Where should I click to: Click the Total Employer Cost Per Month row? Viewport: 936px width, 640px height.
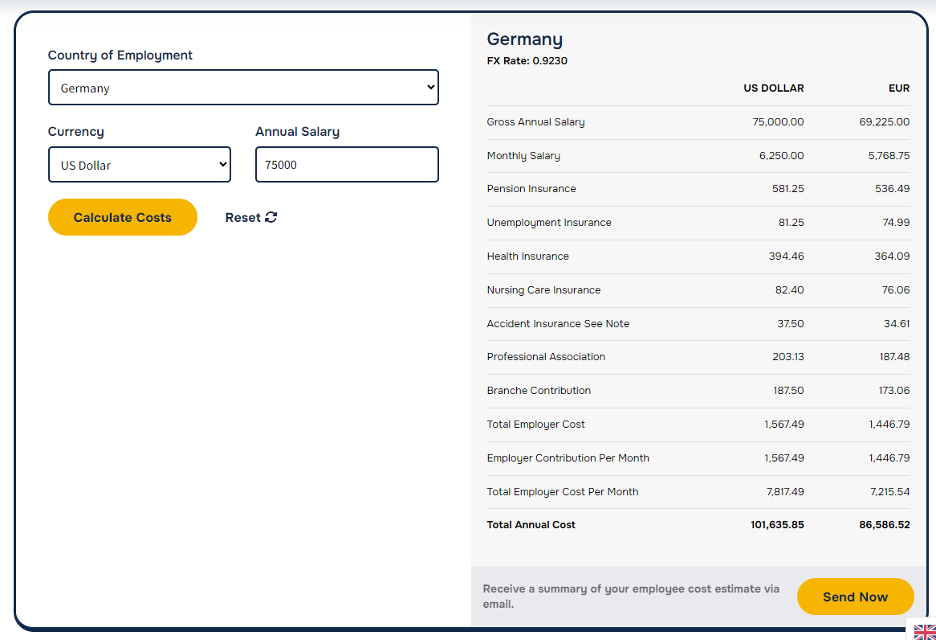[698, 492]
